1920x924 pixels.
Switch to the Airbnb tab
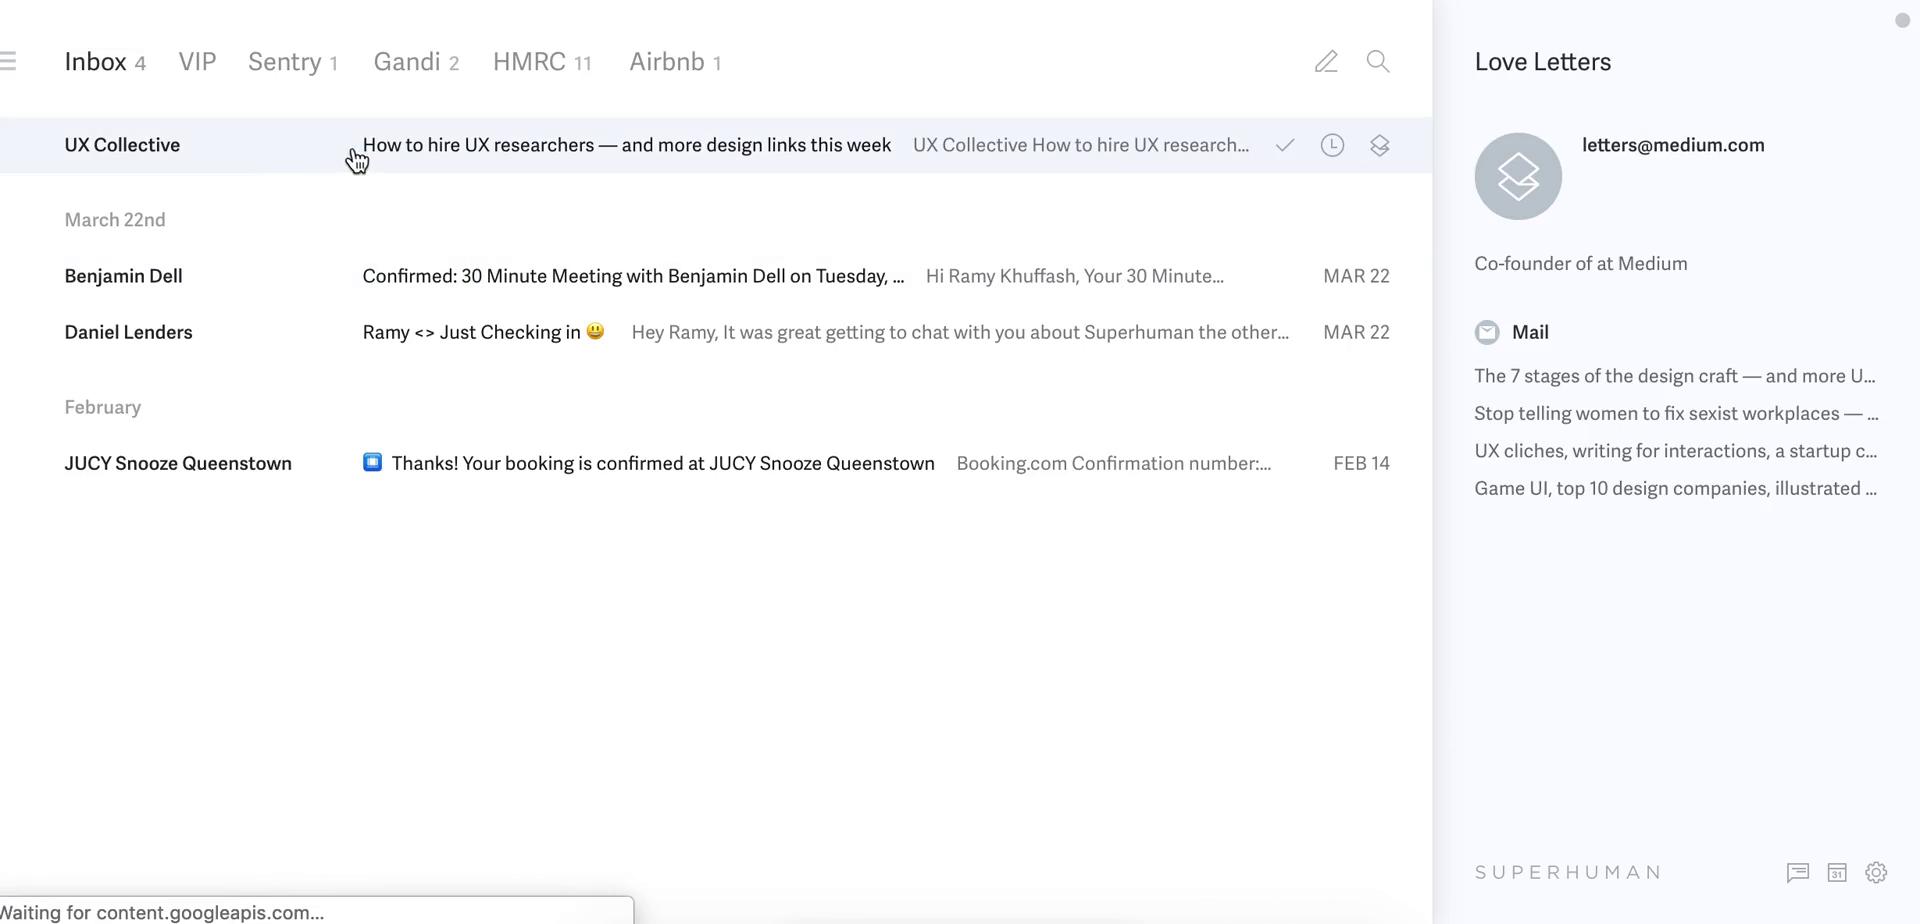(675, 62)
